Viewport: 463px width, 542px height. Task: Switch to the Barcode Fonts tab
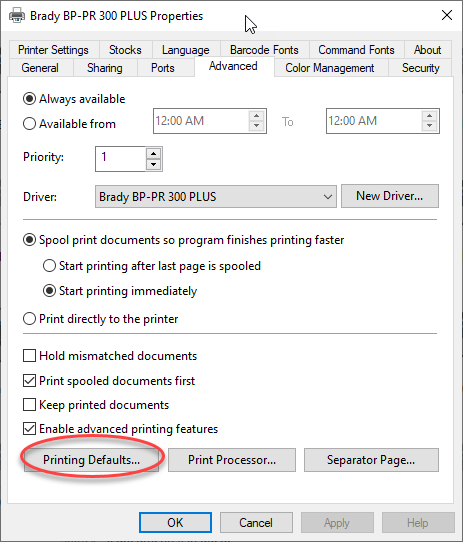264,50
